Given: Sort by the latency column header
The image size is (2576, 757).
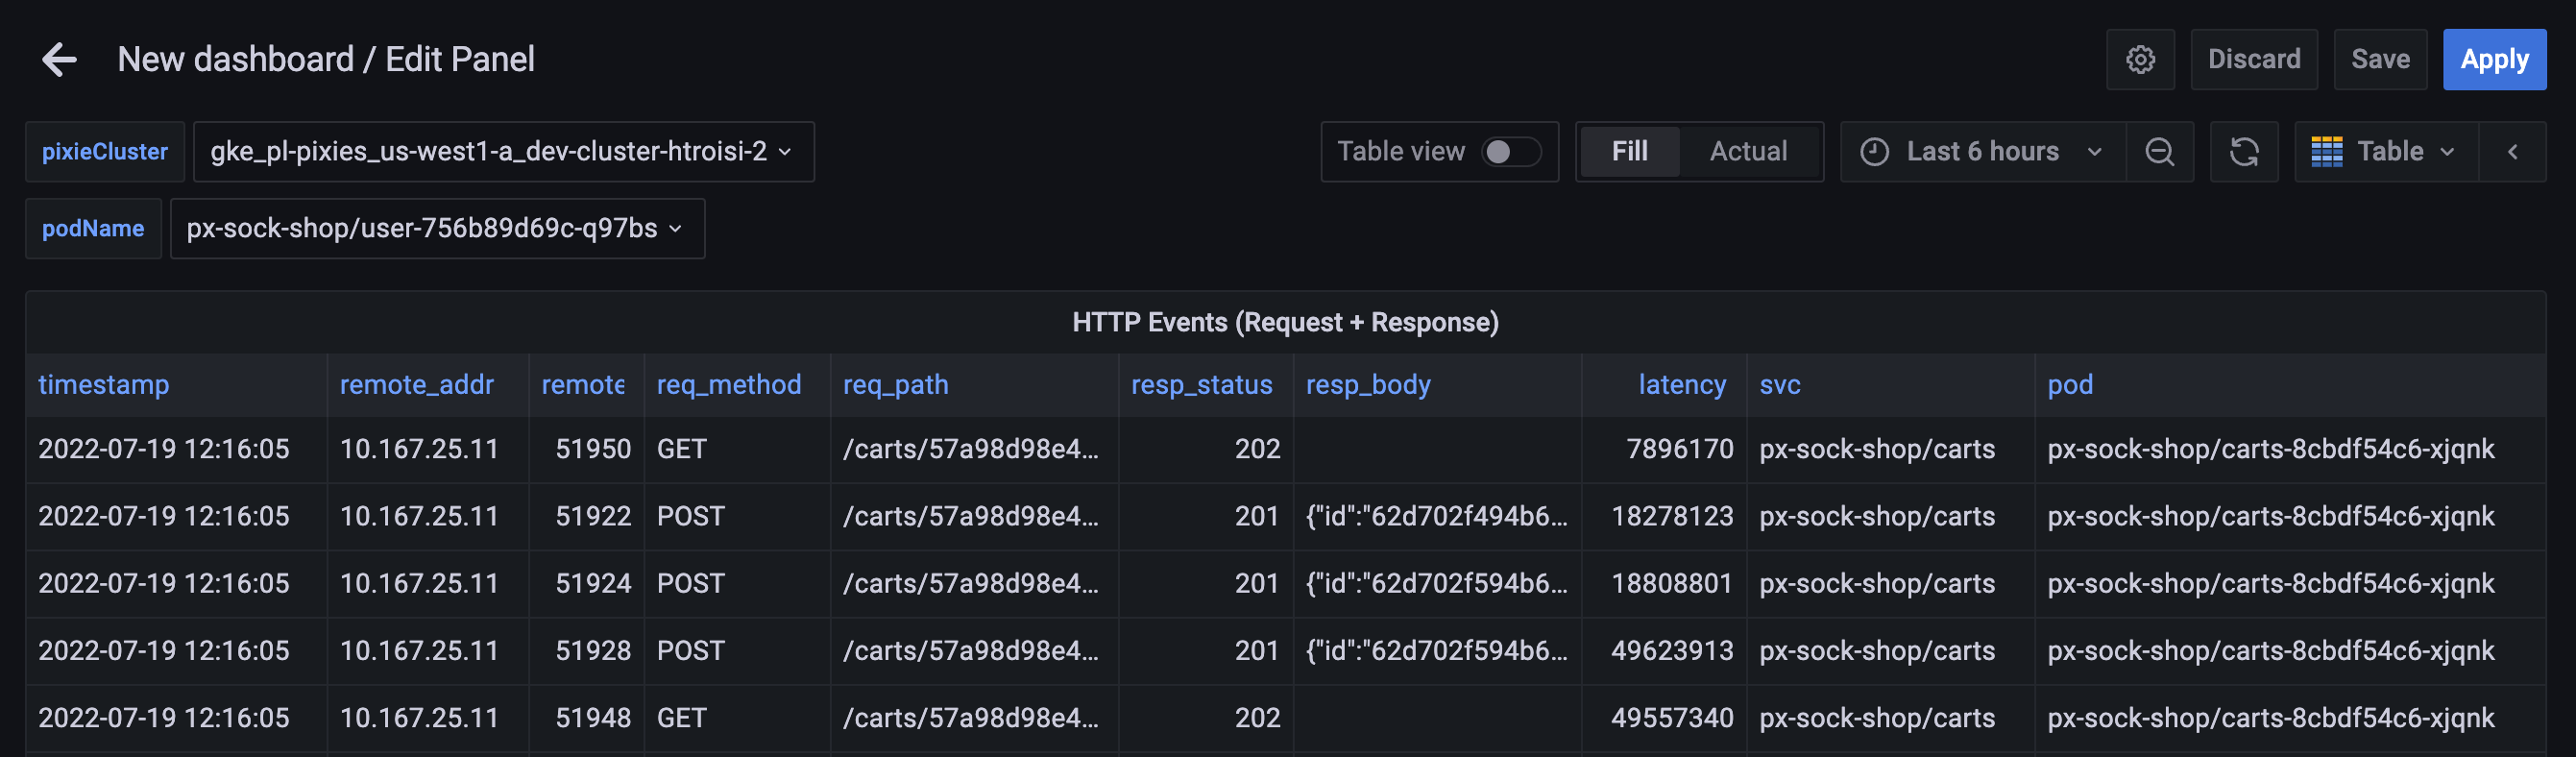Looking at the screenshot, I should pos(1681,385).
